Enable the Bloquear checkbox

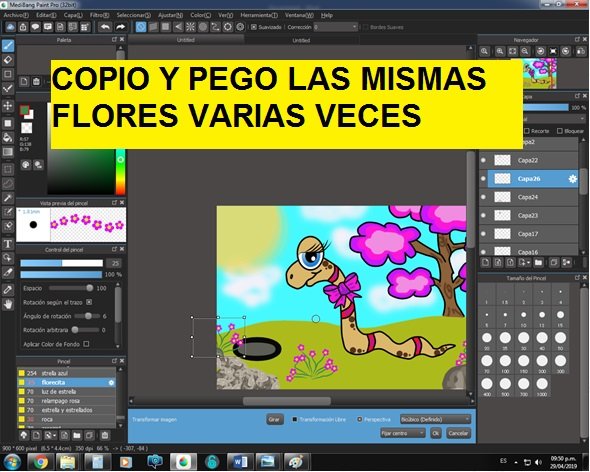560,131
